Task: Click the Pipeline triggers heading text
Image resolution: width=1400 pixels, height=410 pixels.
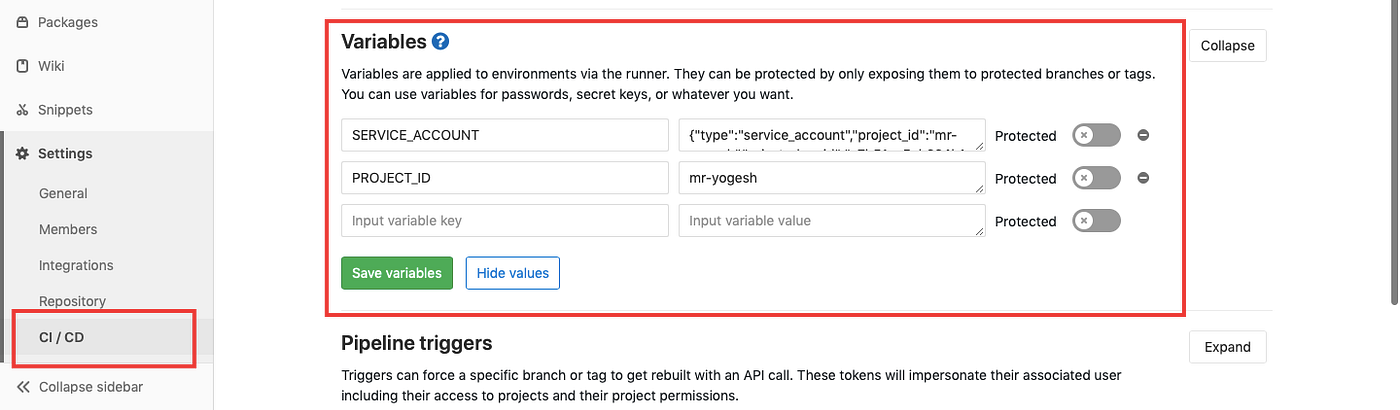Action: click(x=417, y=343)
